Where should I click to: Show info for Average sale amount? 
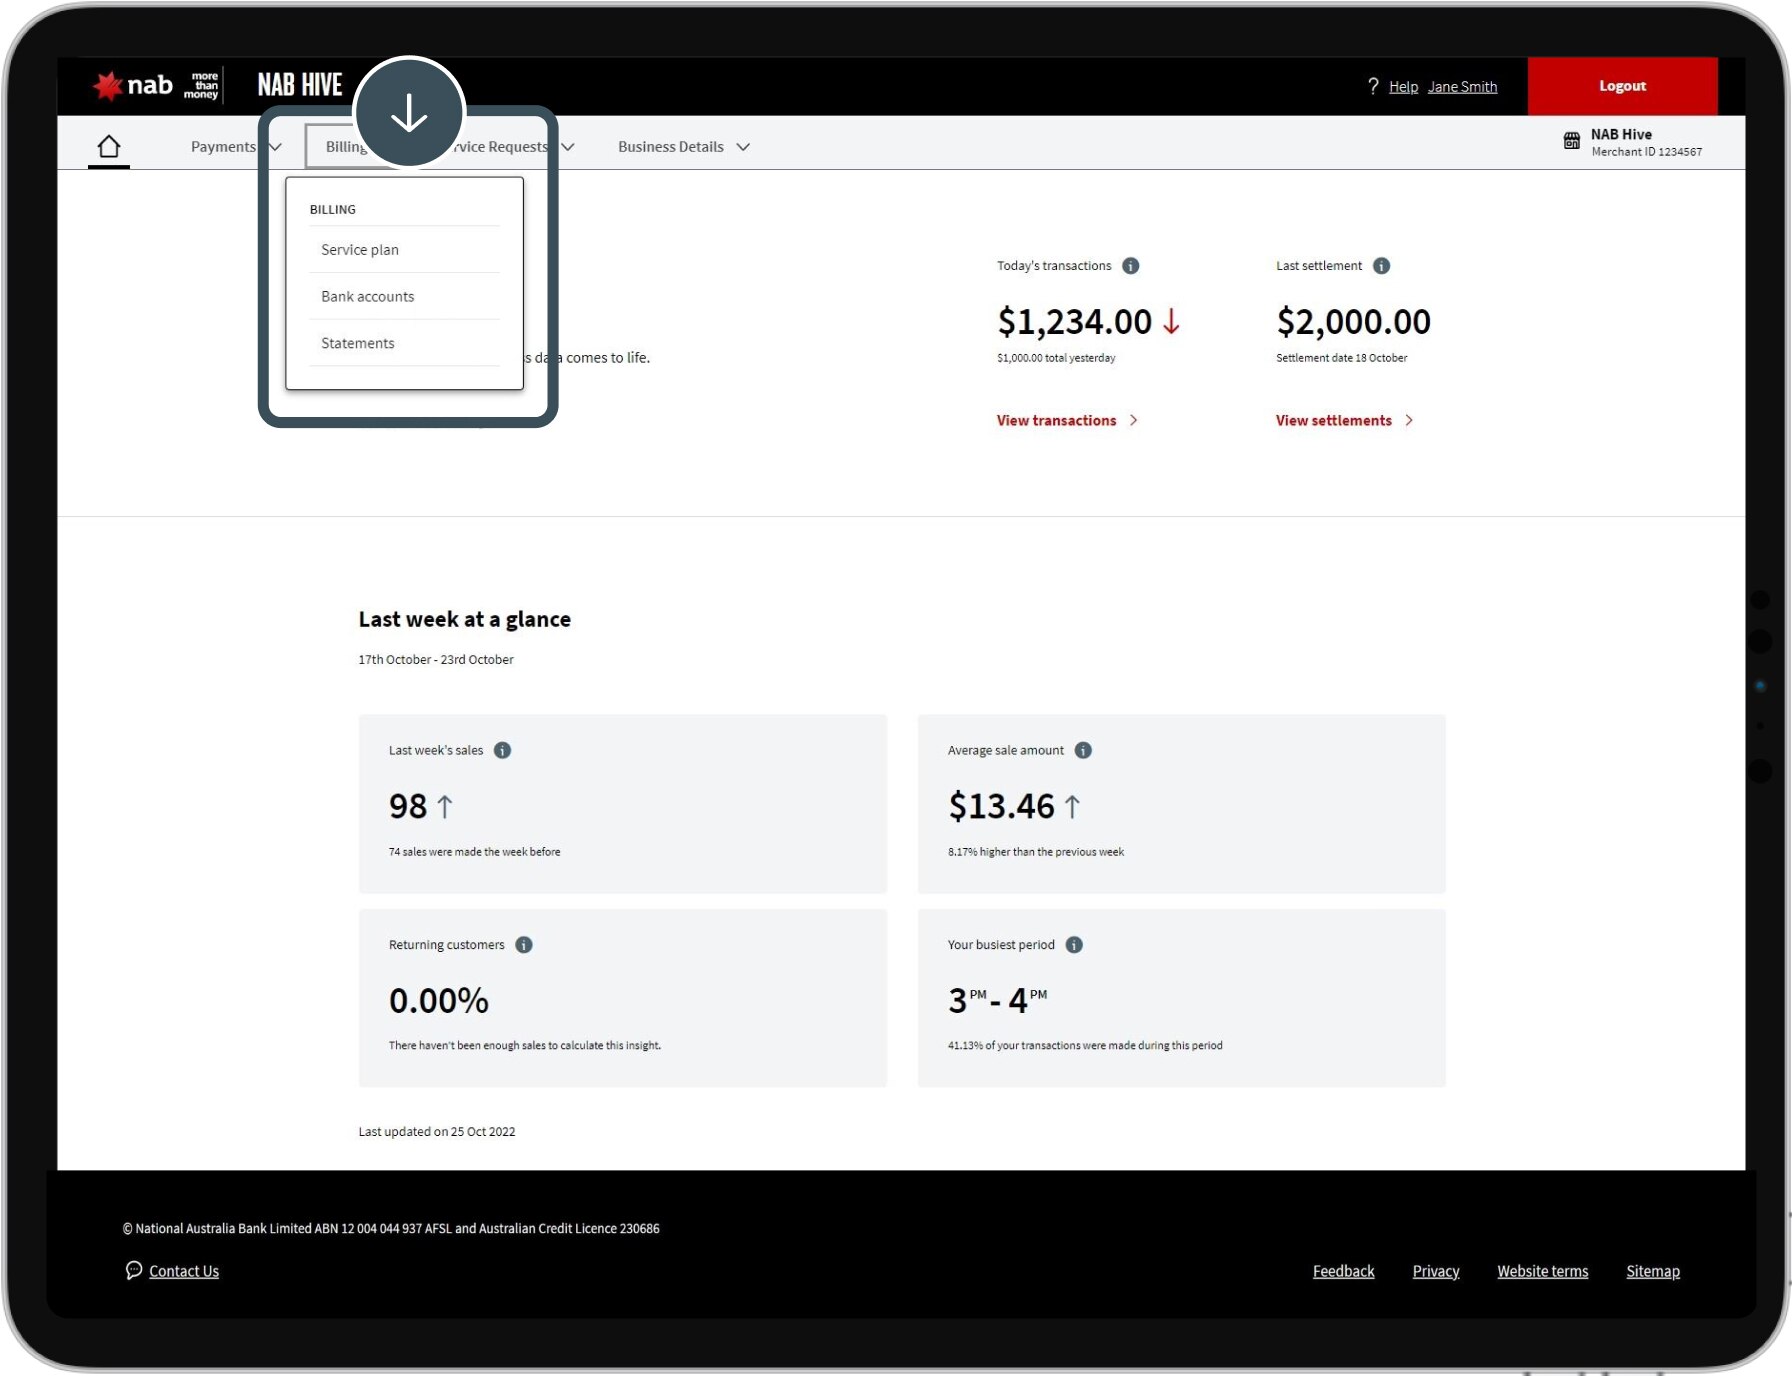tap(1083, 751)
